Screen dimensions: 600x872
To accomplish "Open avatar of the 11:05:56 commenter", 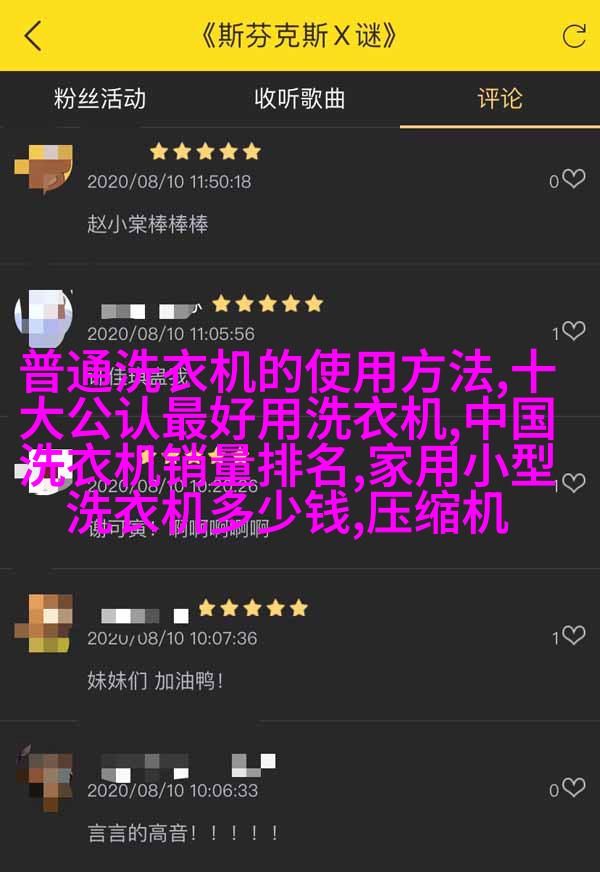I will pyautogui.click(x=43, y=319).
